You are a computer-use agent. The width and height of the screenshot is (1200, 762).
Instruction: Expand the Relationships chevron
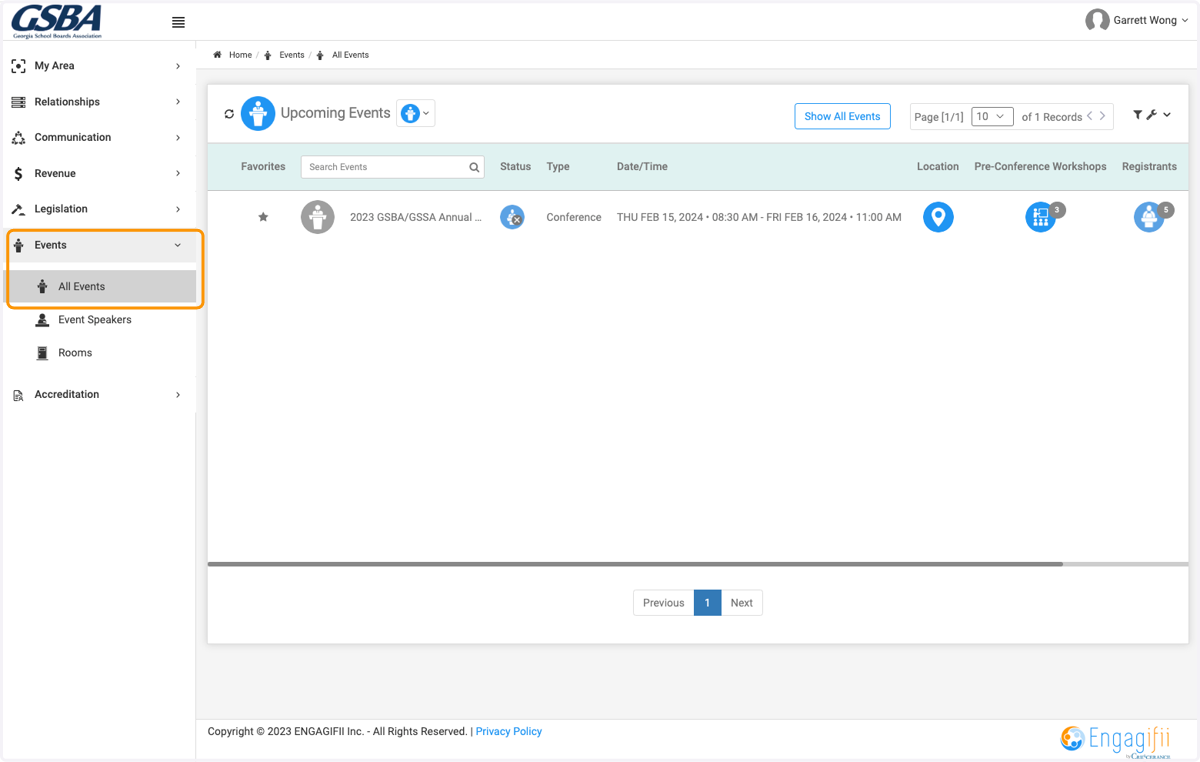[178, 102]
